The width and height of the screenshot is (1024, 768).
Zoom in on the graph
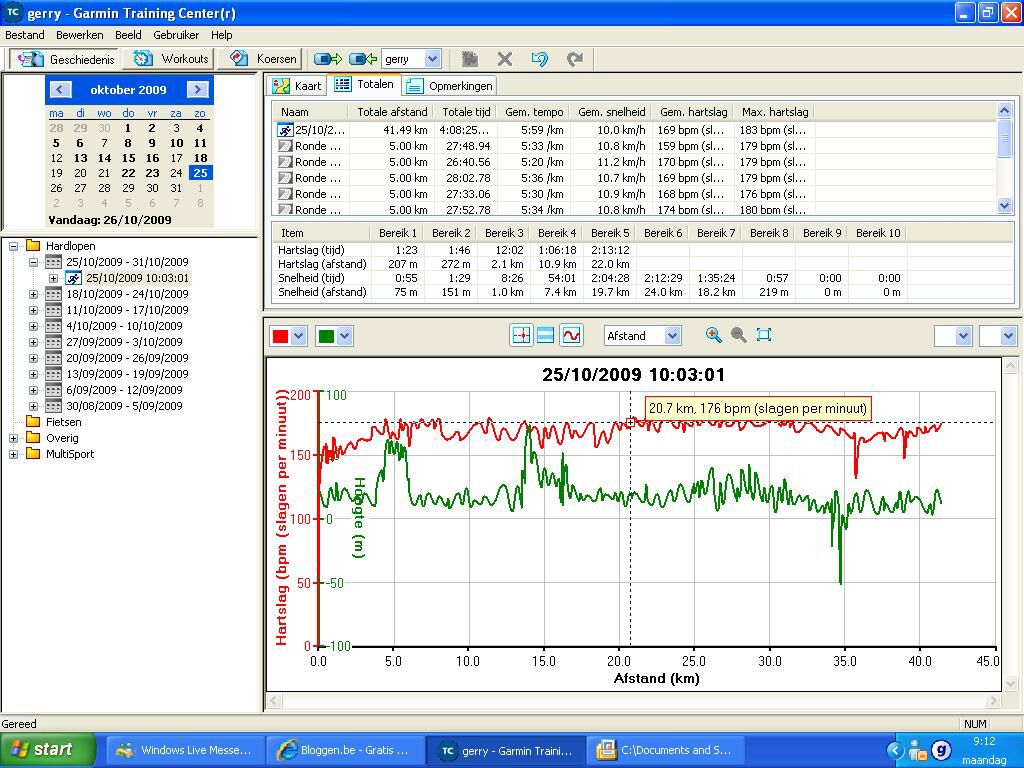714,335
